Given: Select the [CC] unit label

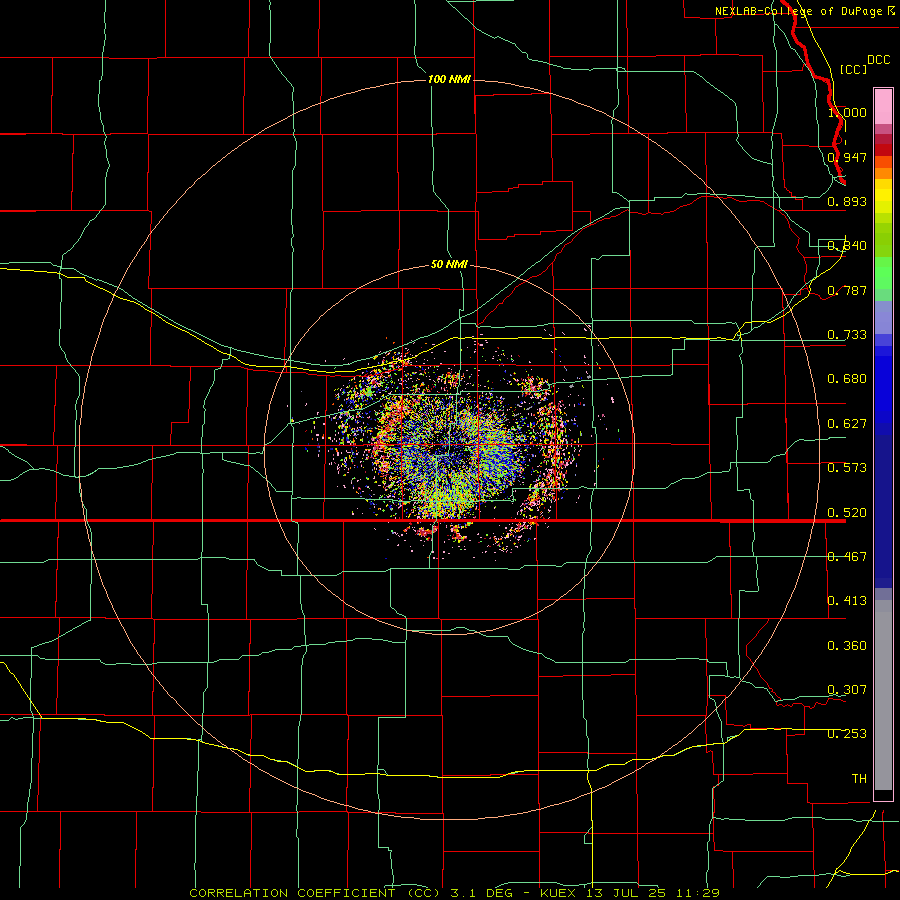Looking at the screenshot, I should point(853,69).
